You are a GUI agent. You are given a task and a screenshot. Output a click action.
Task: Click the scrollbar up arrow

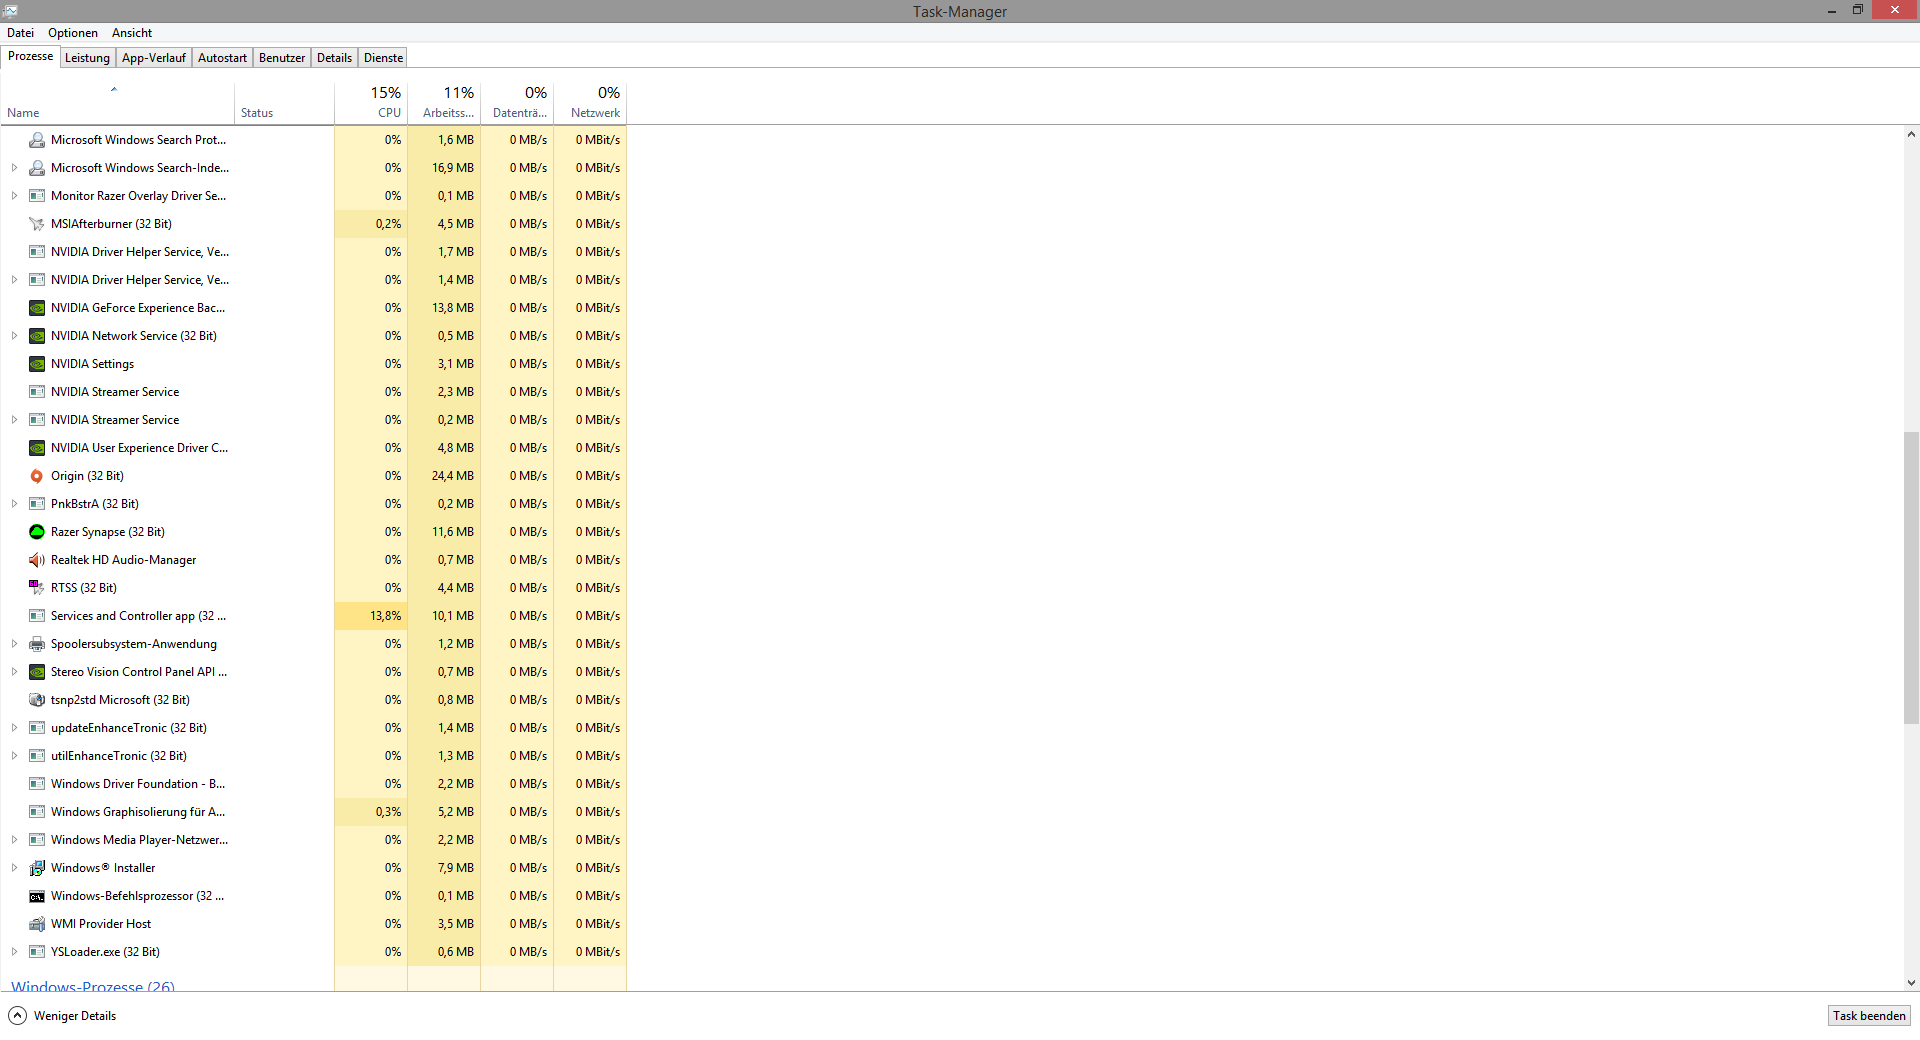click(x=1911, y=134)
